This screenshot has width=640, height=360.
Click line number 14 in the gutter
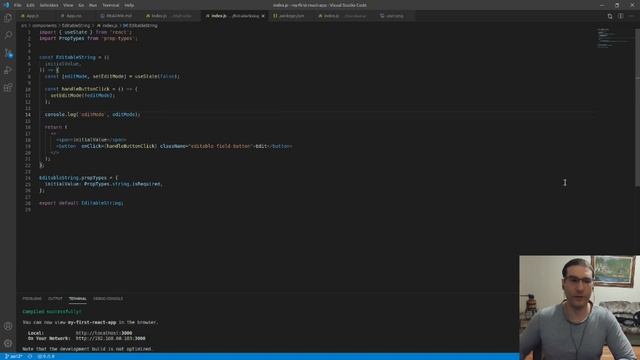[28, 115]
